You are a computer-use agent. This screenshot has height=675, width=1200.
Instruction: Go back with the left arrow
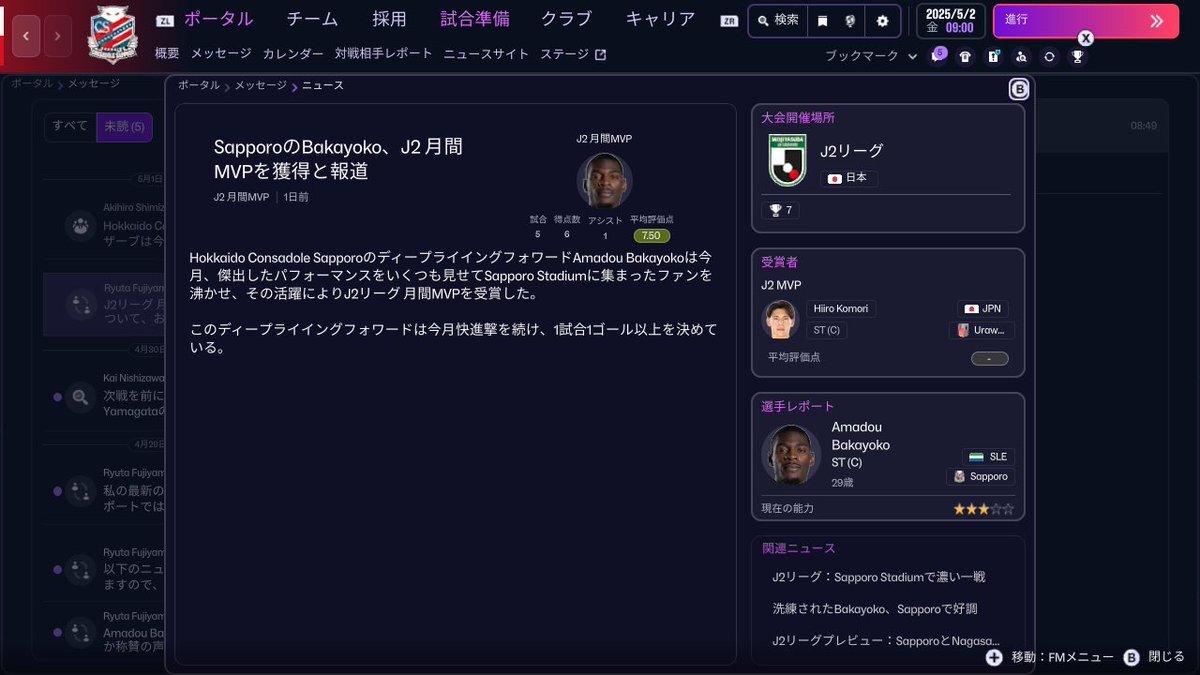[x=26, y=36]
